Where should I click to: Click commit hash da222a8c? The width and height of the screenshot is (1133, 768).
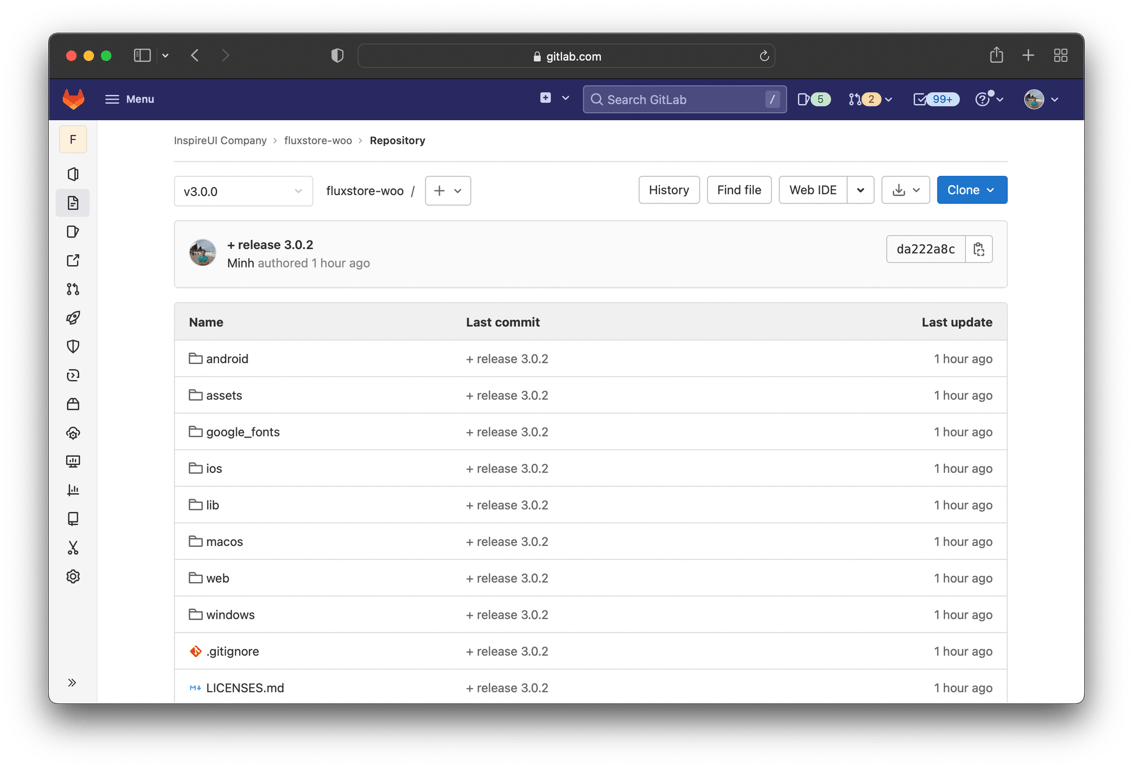coord(926,249)
